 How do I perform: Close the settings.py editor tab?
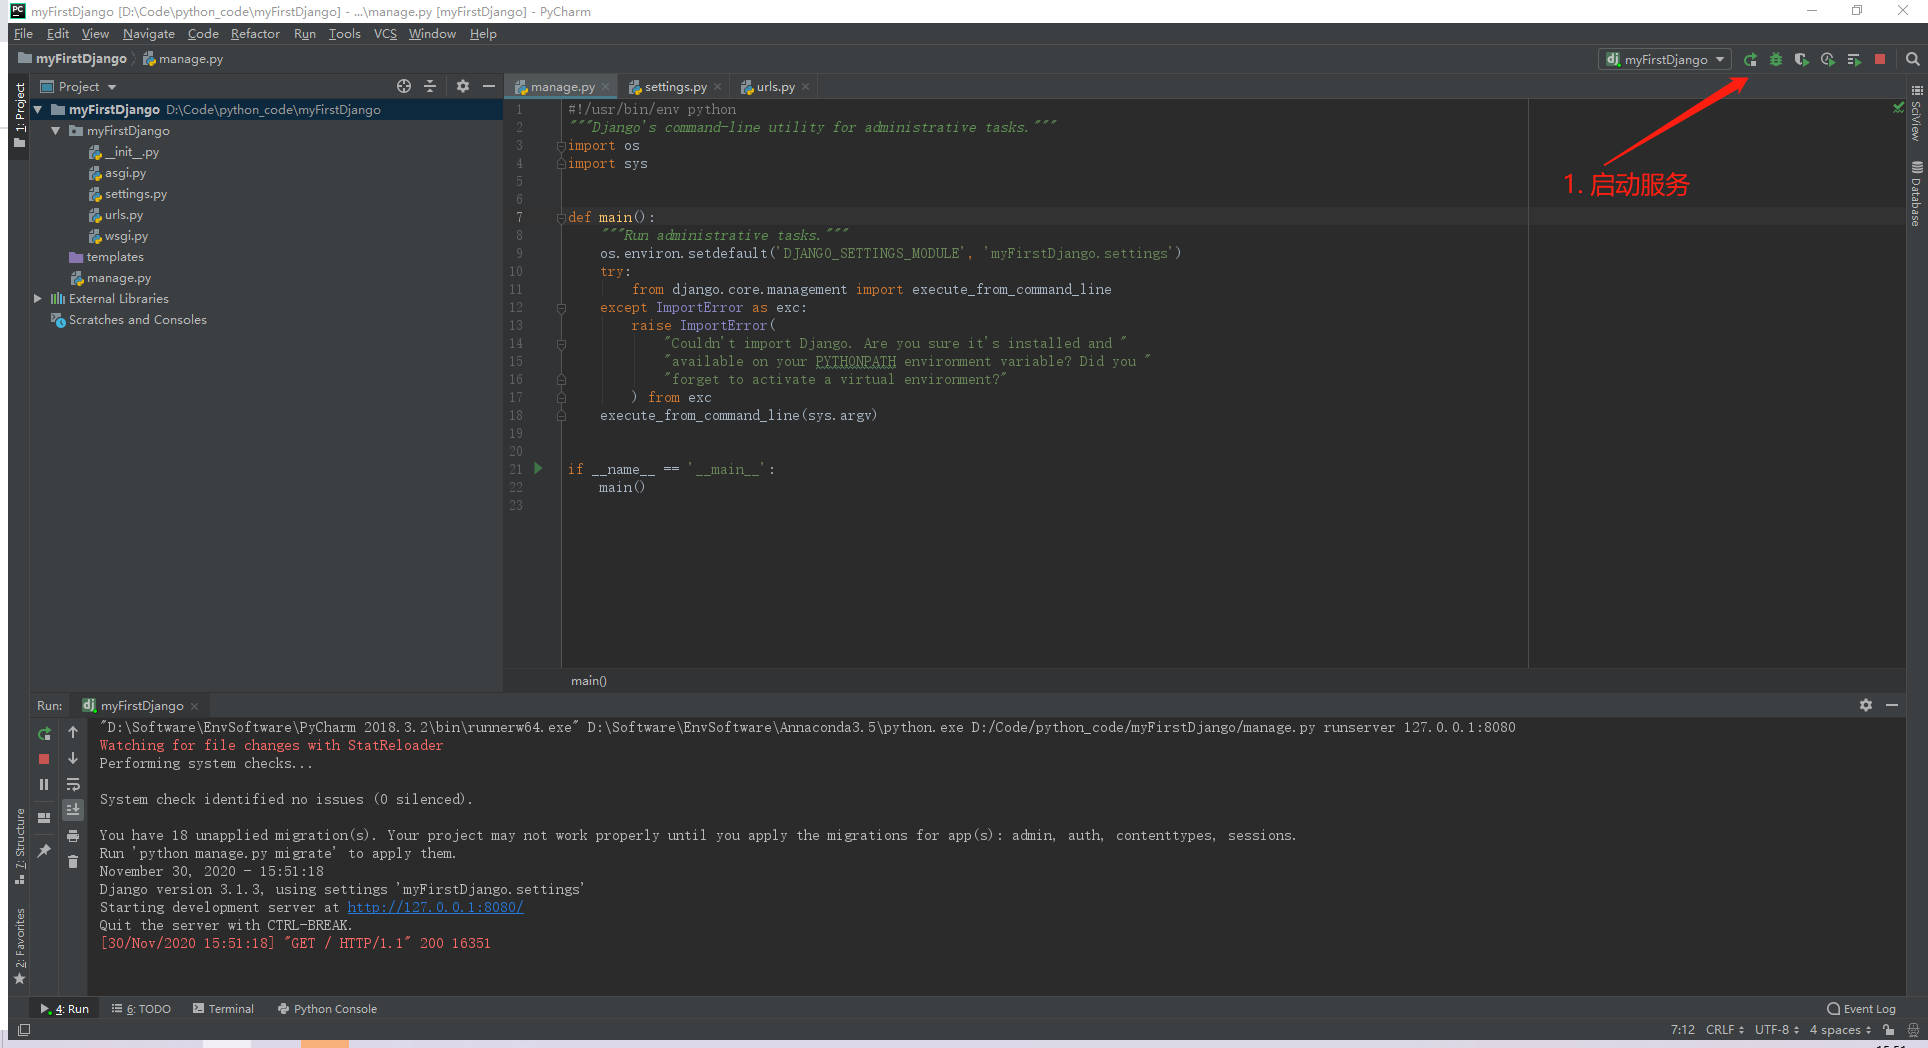point(718,87)
